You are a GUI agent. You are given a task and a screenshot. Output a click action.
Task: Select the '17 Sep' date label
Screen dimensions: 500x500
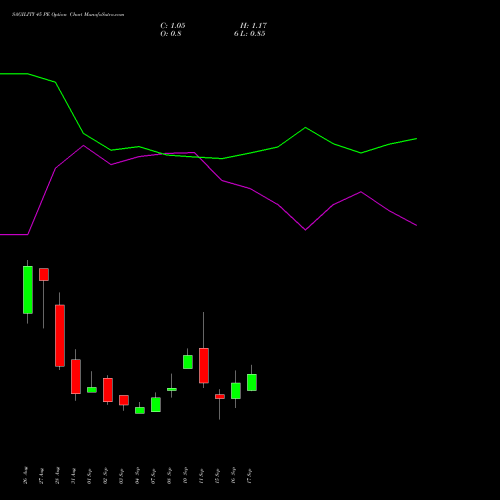[250, 475]
